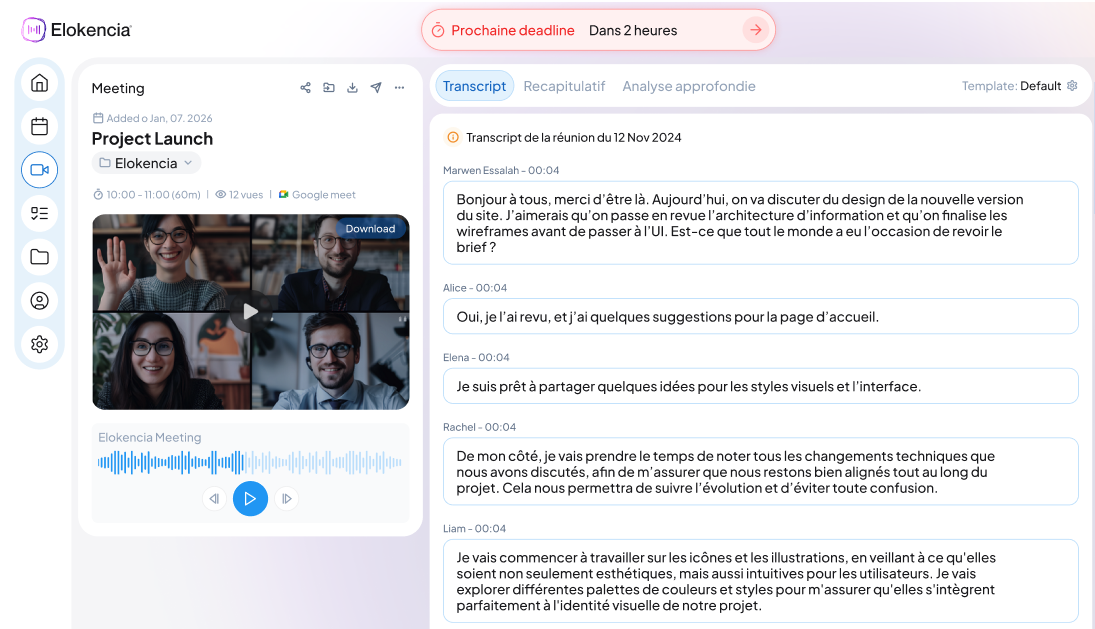Send the meeting with paper plane icon
This screenshot has width=1095, height=629.
[x=376, y=87]
